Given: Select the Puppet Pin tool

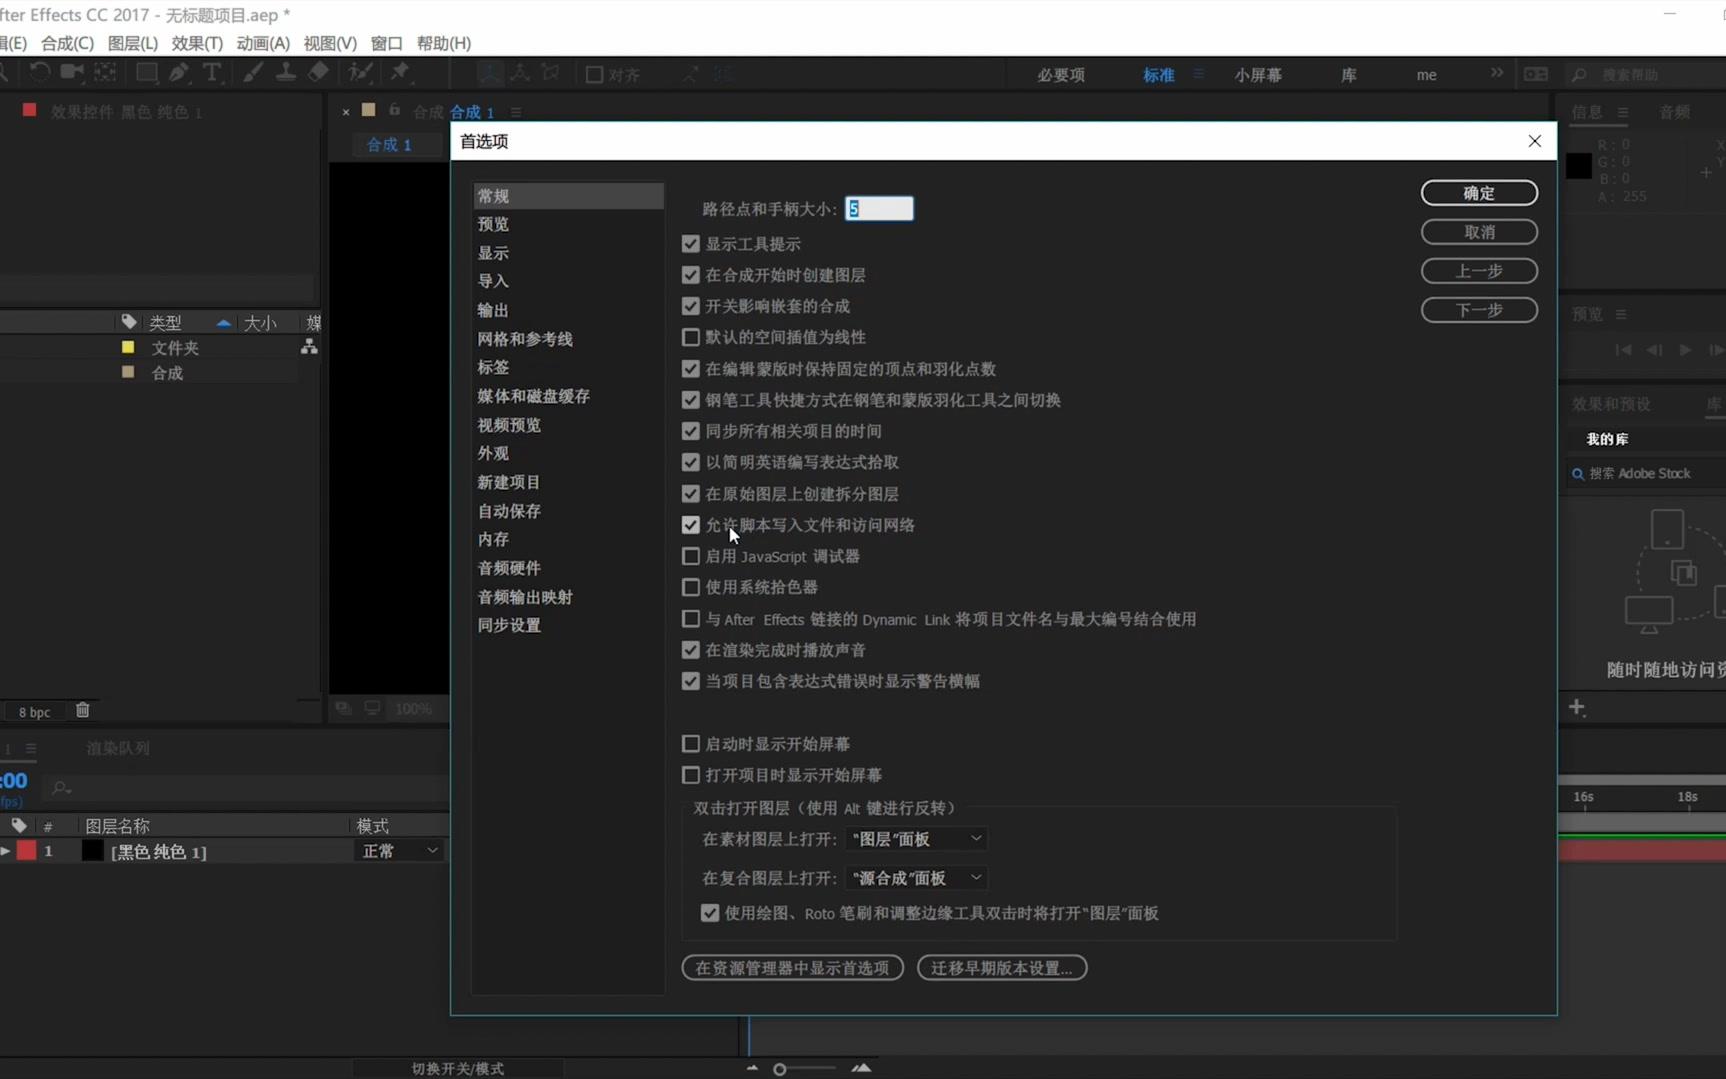Looking at the screenshot, I should [x=400, y=72].
